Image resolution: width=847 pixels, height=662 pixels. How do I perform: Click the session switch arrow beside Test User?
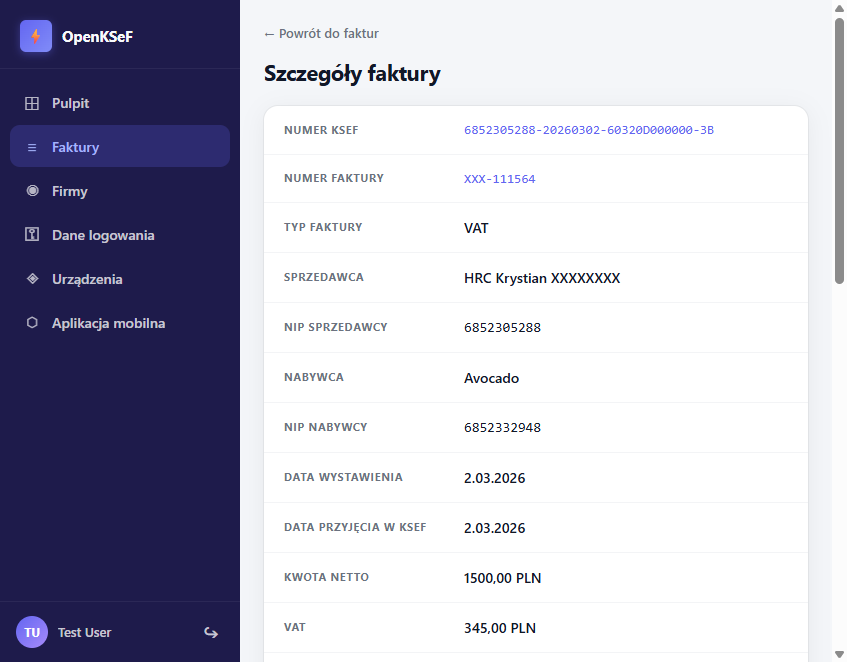(211, 632)
